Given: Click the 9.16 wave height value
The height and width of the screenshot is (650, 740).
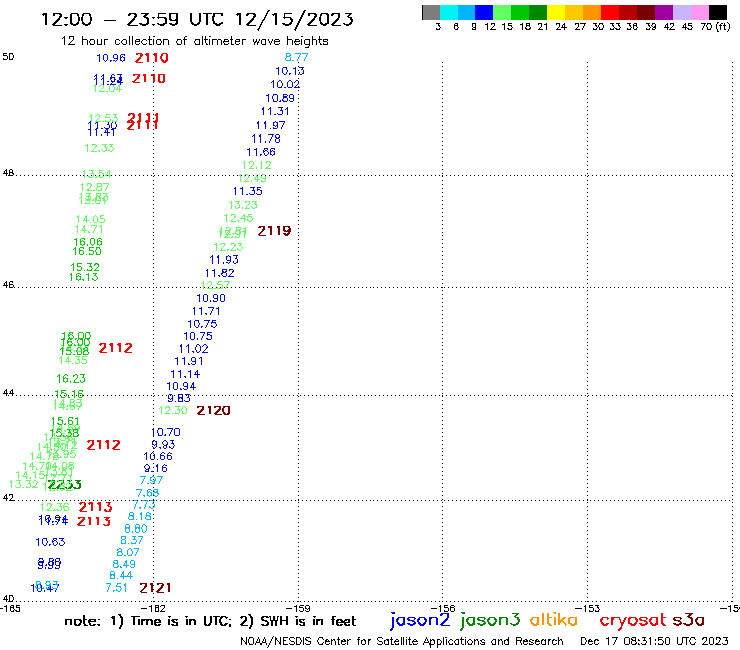Looking at the screenshot, I should [156, 468].
